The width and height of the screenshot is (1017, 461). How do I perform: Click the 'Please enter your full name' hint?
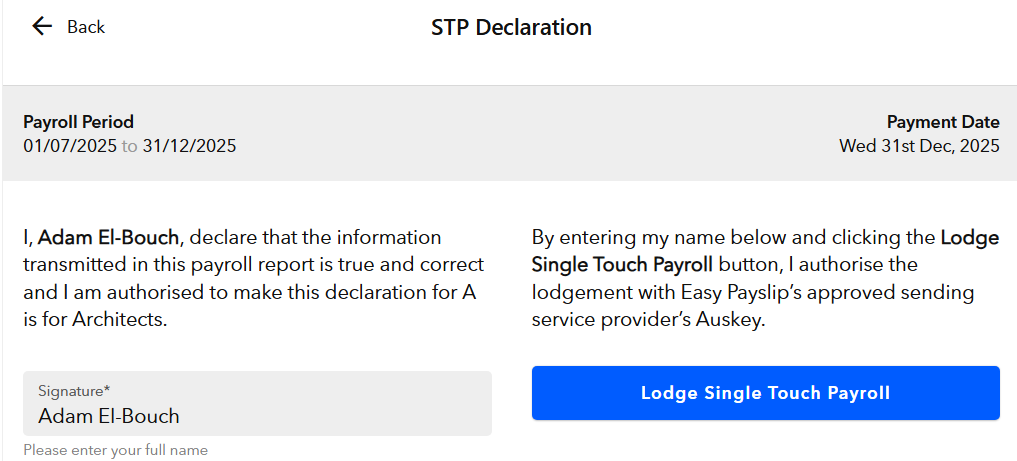[x=115, y=450]
